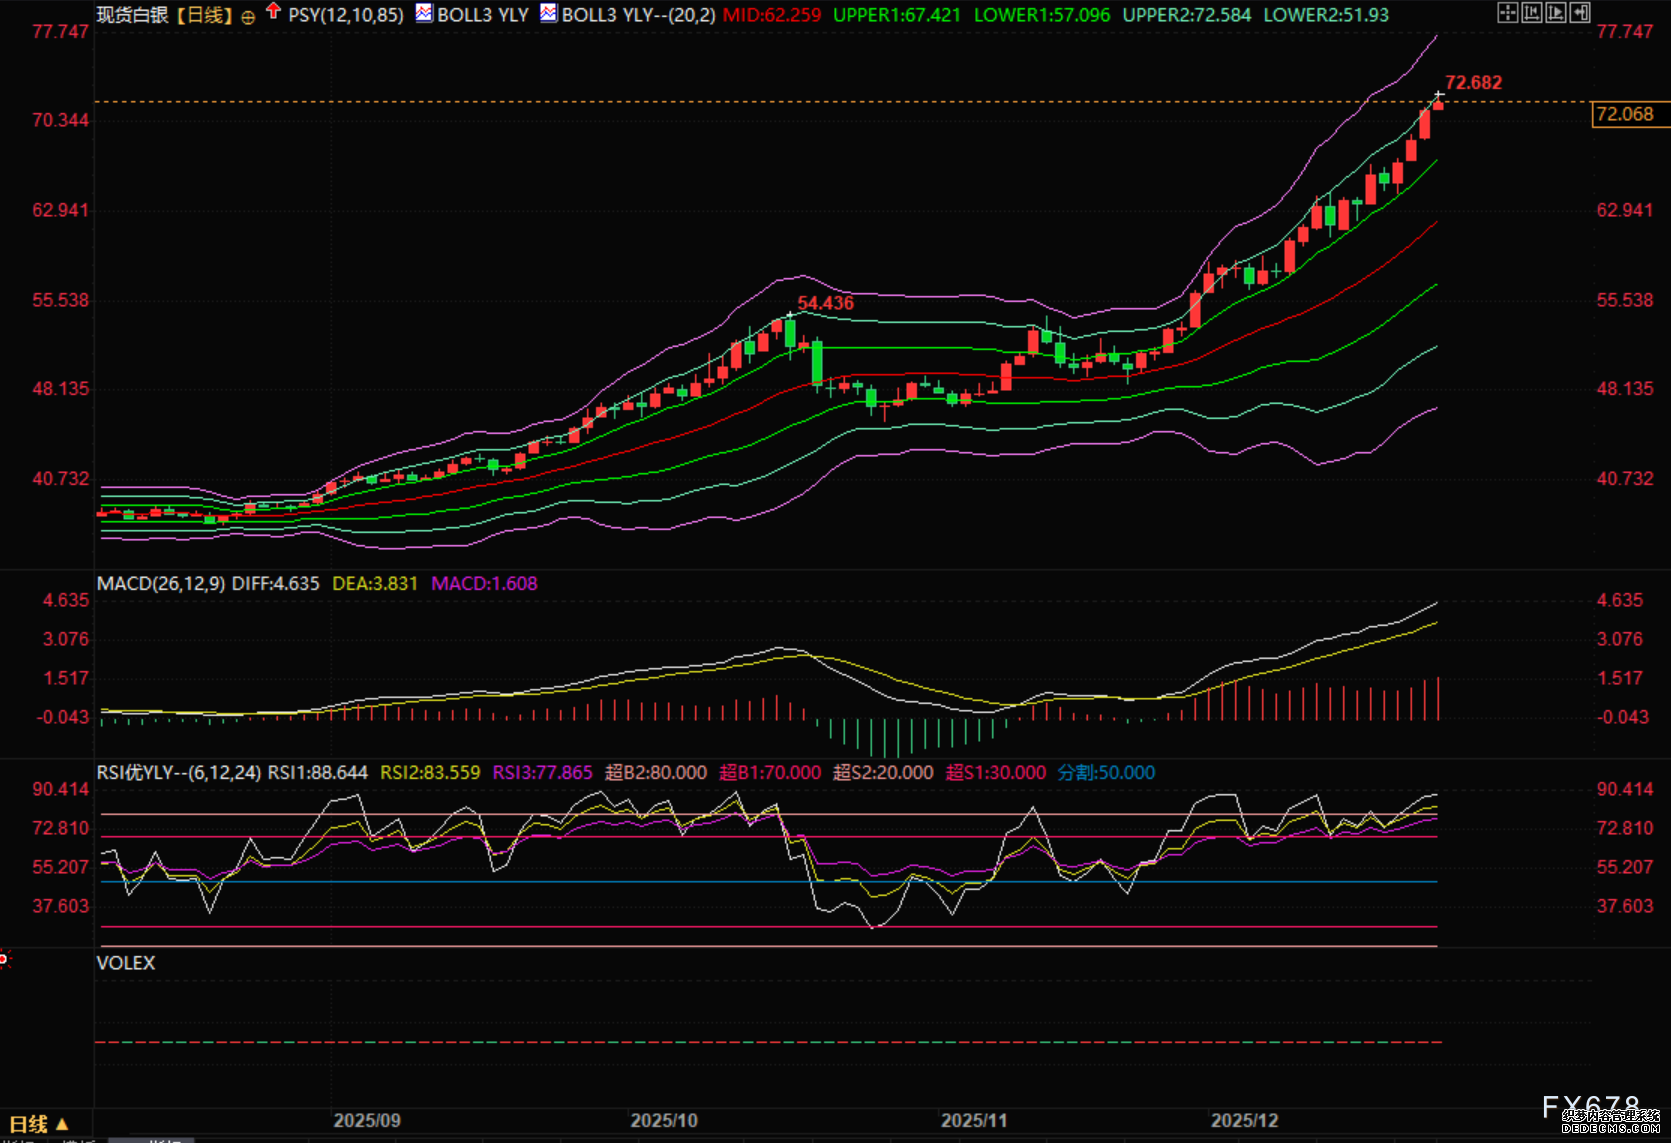The height and width of the screenshot is (1143, 1671).
Task: Click the 72.682 high price marker
Action: (1473, 83)
